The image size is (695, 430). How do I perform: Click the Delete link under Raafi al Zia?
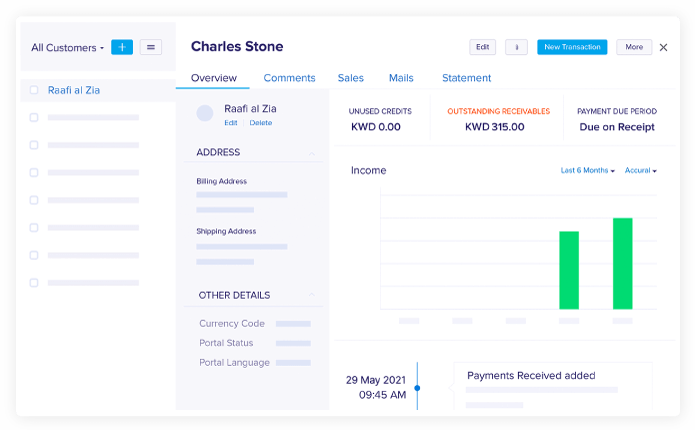pos(261,123)
